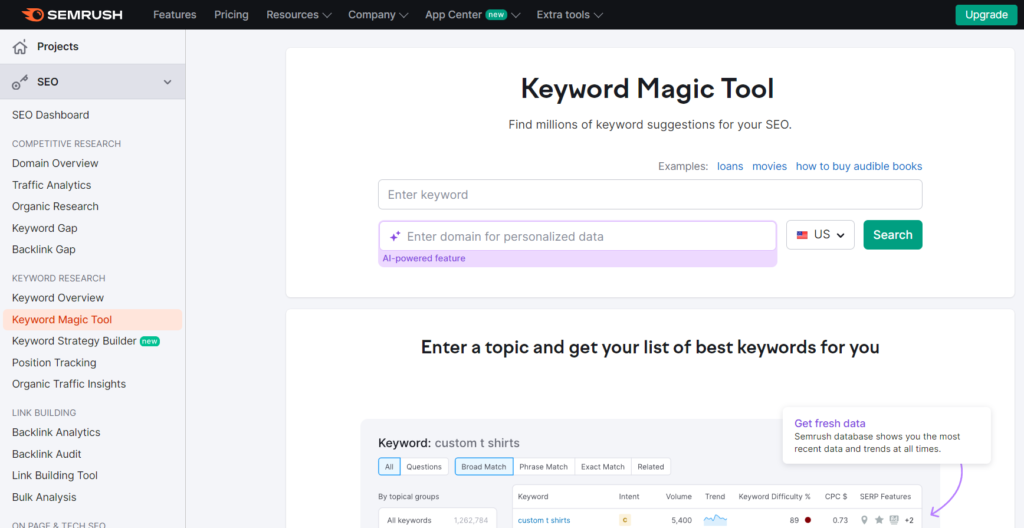Open Keyword Strategy Builder in sidebar
The width and height of the screenshot is (1024, 528).
coord(74,341)
